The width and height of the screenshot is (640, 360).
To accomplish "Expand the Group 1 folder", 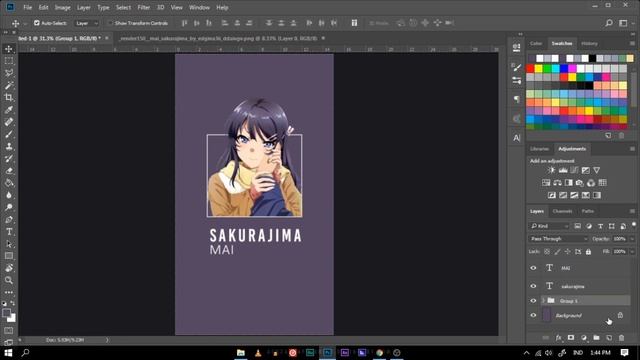I will click(x=543, y=301).
